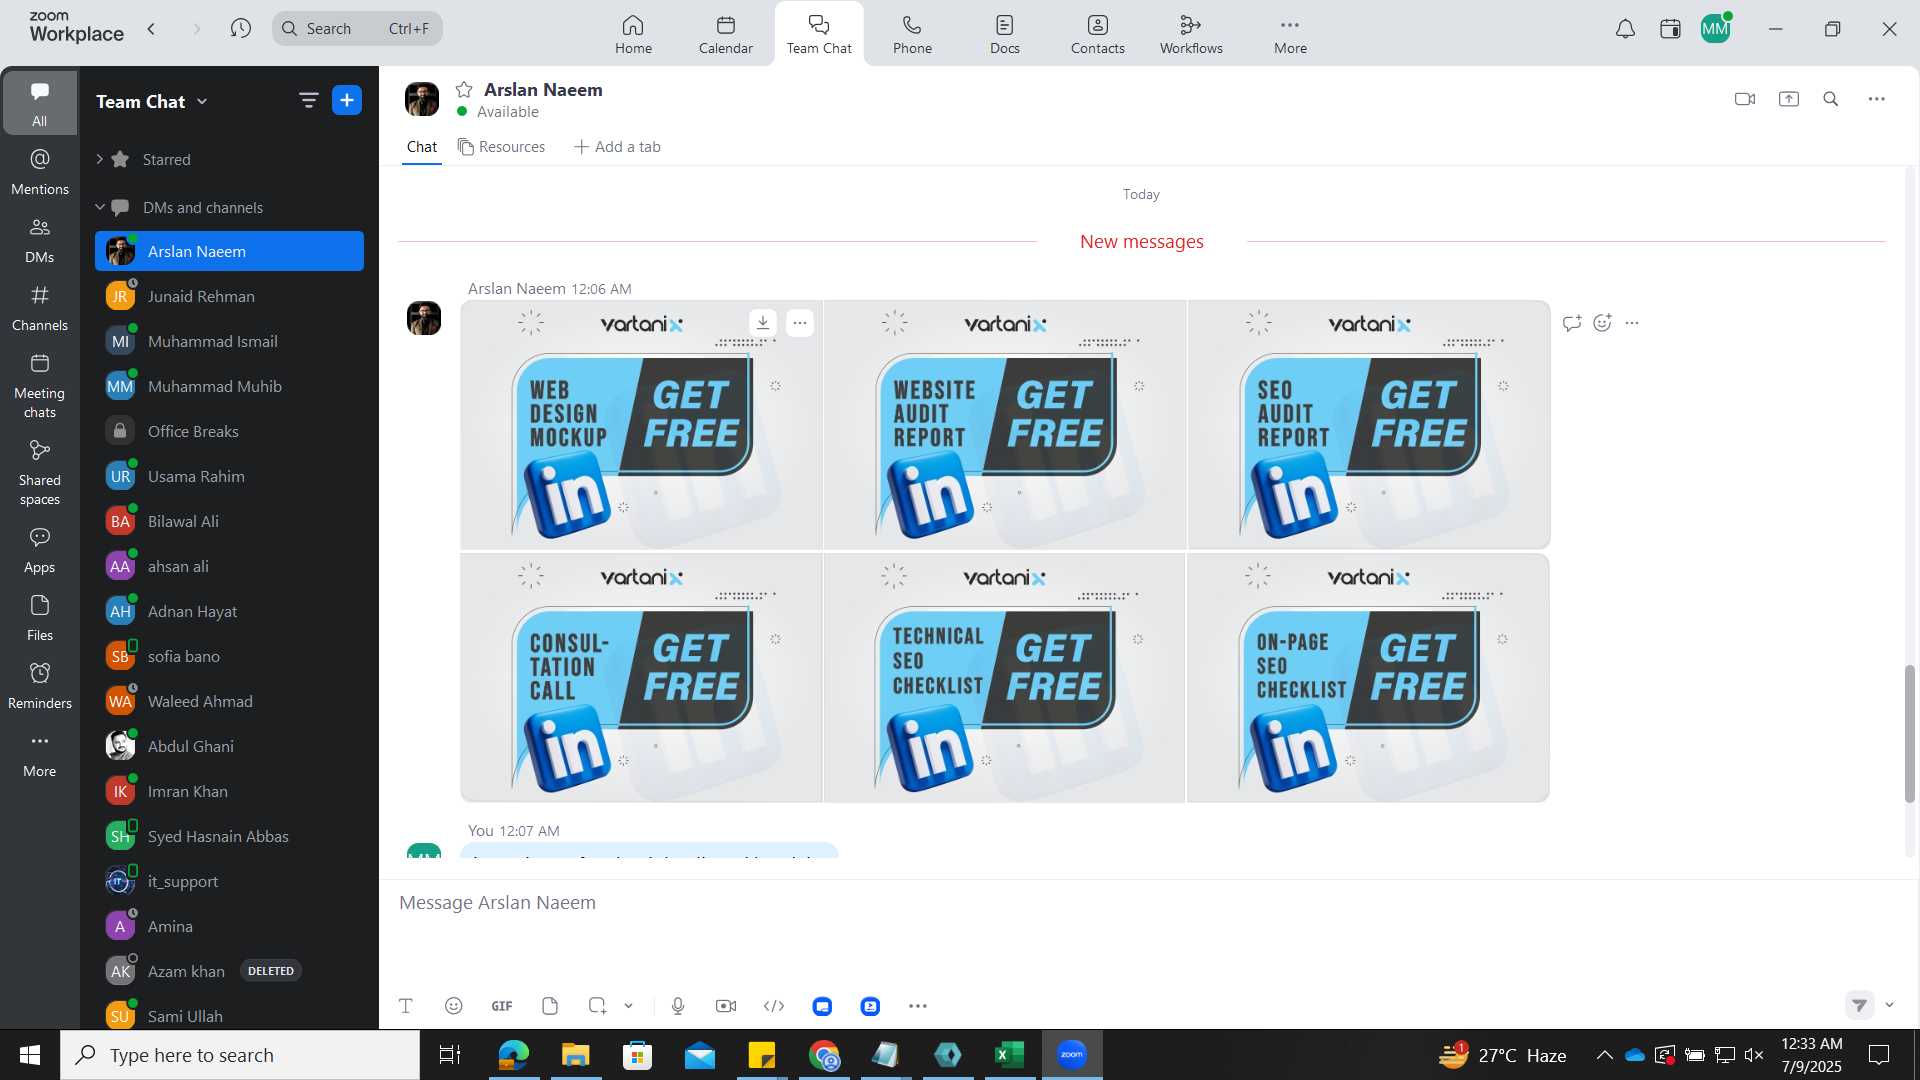This screenshot has height=1080, width=1920.
Task: Open the Resources tab in chat
Action: pyautogui.click(x=502, y=147)
